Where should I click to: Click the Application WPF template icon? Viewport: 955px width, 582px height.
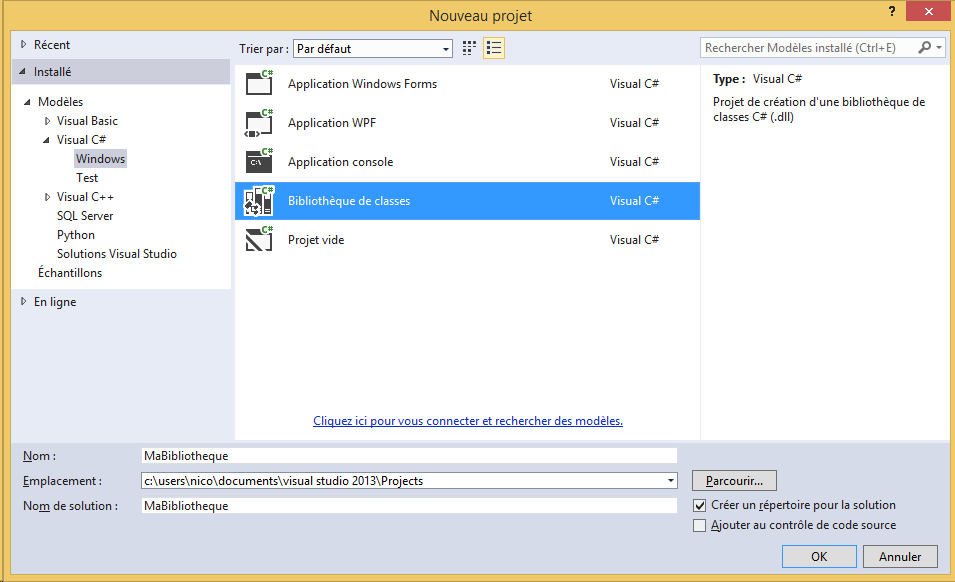[259, 122]
